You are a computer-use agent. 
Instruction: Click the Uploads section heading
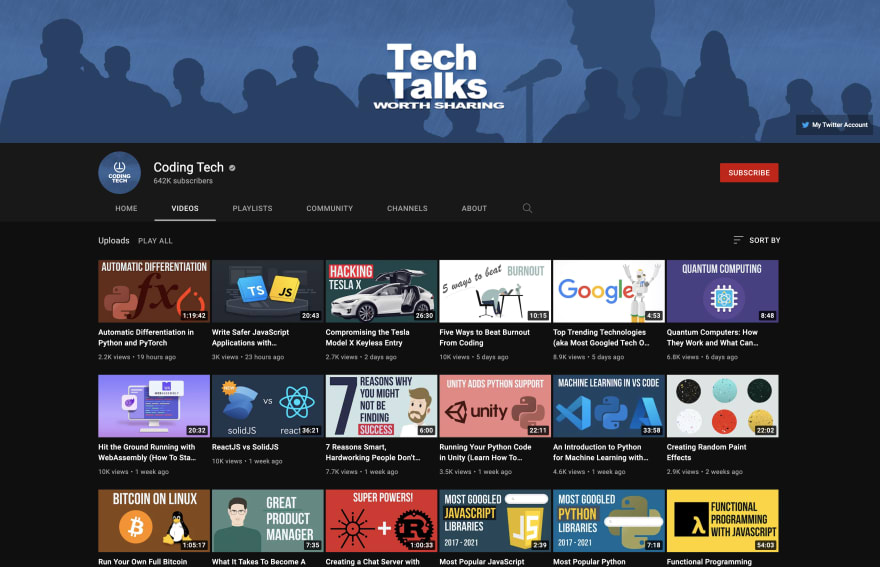pos(114,240)
